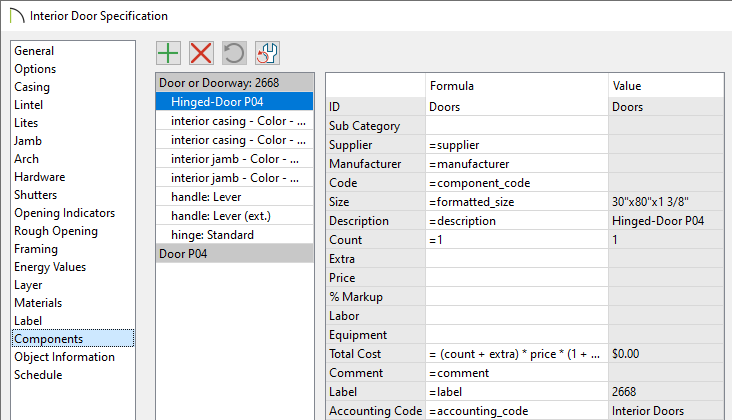Click the empty % Markup formula cell

(517, 297)
